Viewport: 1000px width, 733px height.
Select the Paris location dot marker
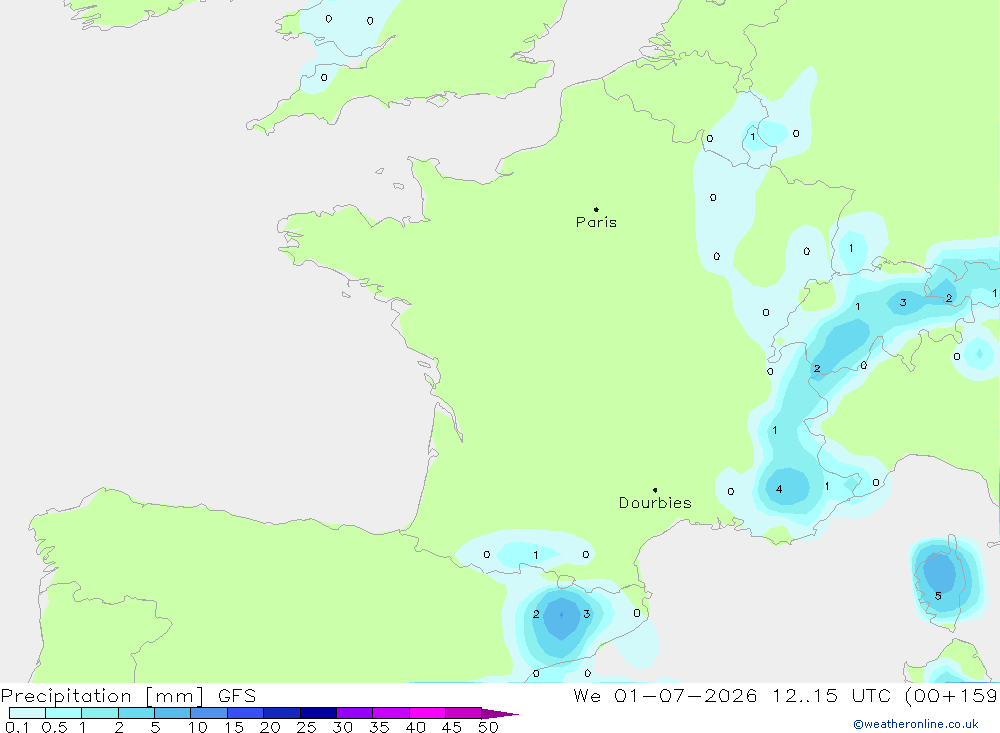[x=596, y=209]
